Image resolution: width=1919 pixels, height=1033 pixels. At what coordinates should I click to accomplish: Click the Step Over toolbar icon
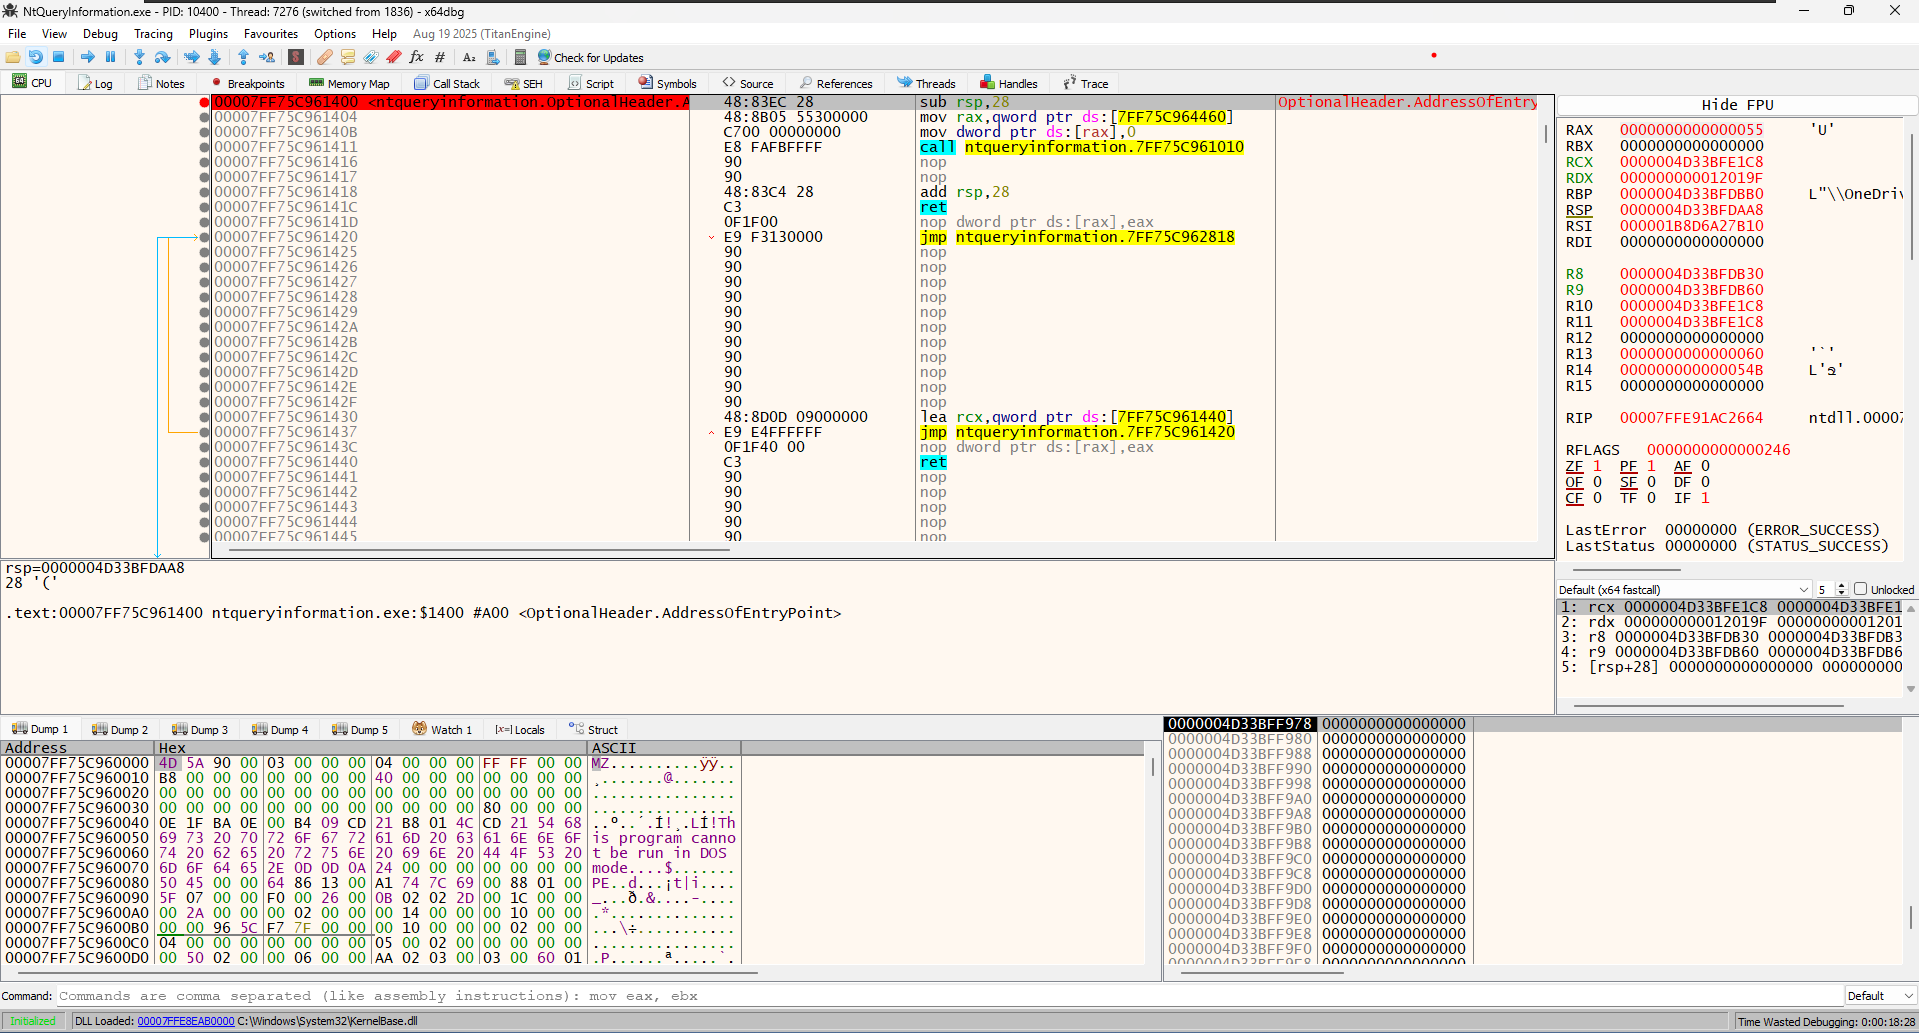162,57
